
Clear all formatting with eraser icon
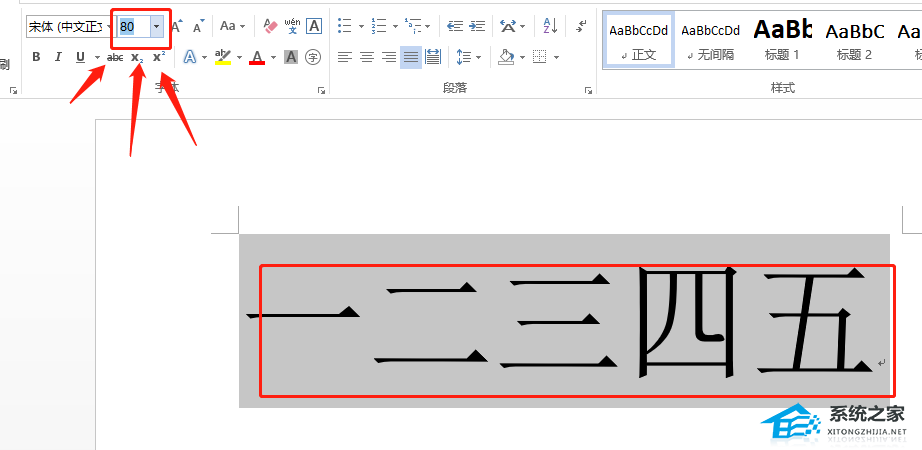click(x=270, y=26)
